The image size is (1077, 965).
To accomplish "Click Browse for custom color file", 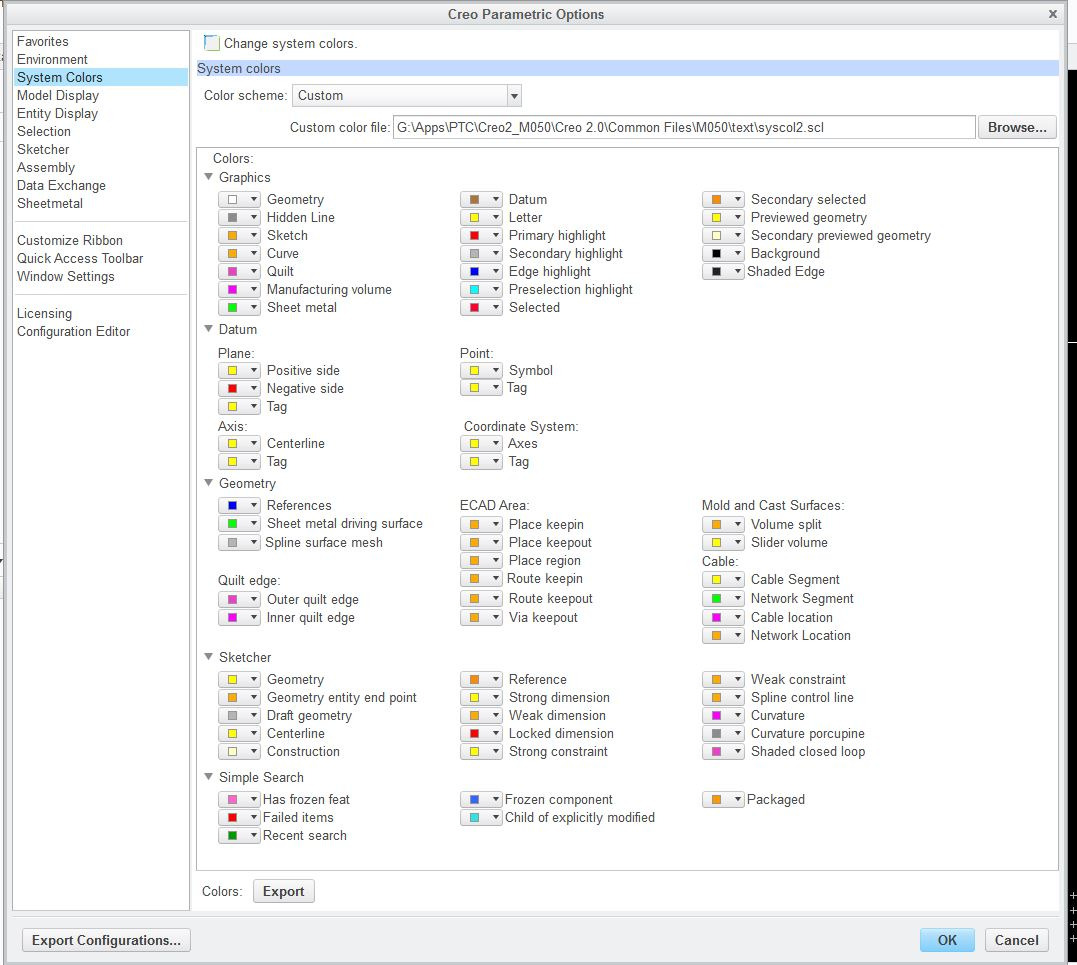I will click(x=1017, y=127).
